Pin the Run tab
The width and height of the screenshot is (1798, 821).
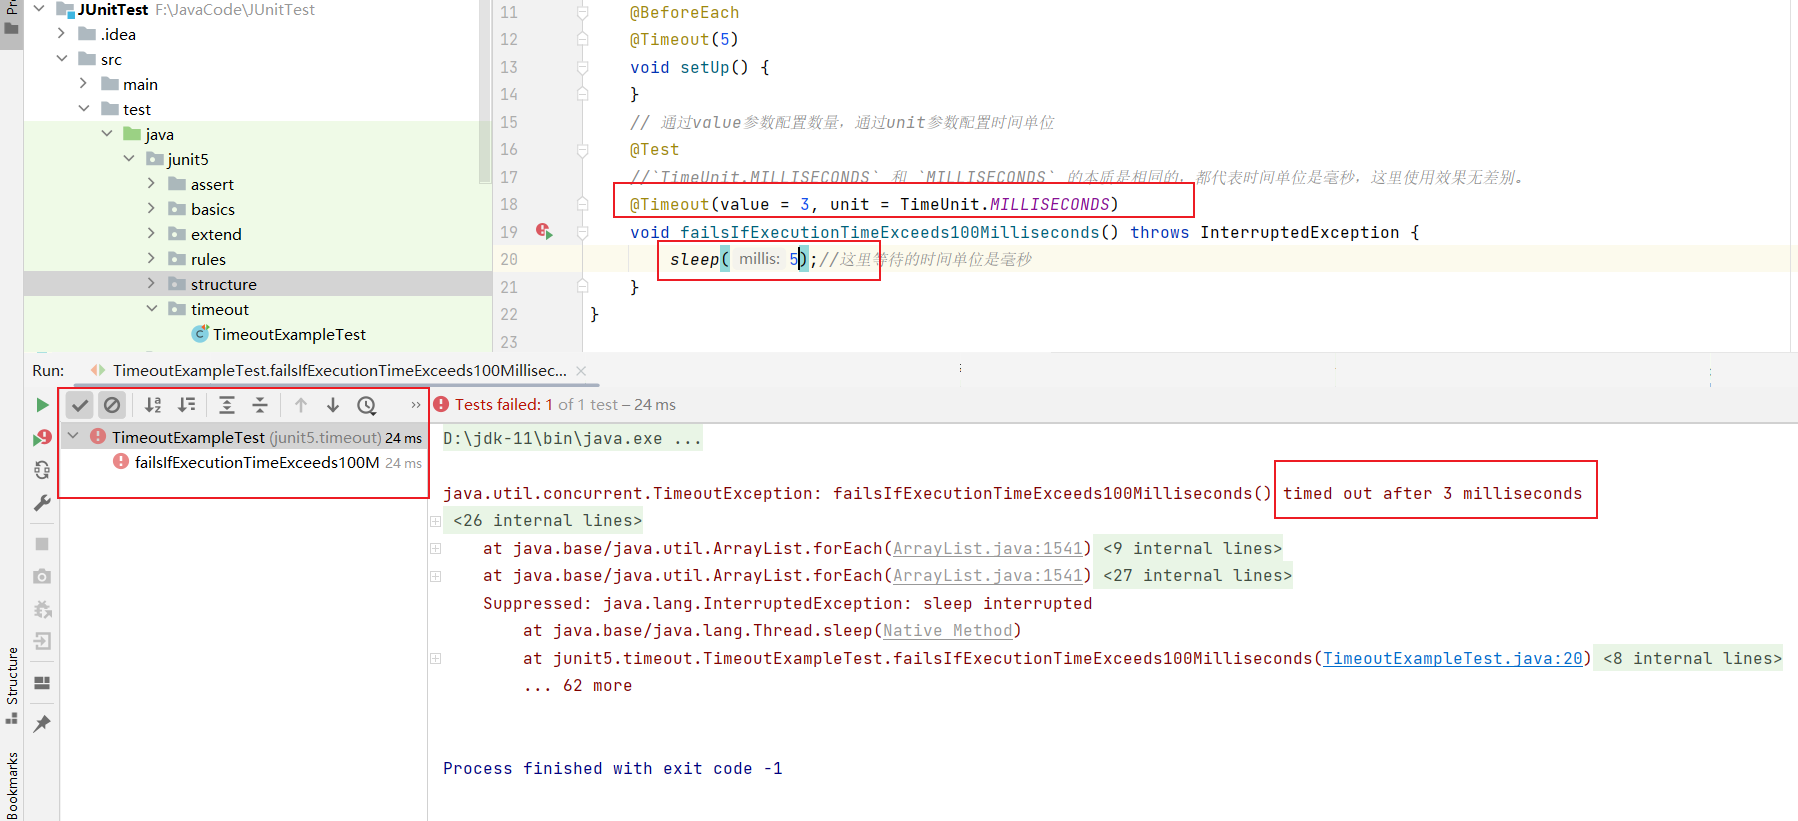click(42, 723)
